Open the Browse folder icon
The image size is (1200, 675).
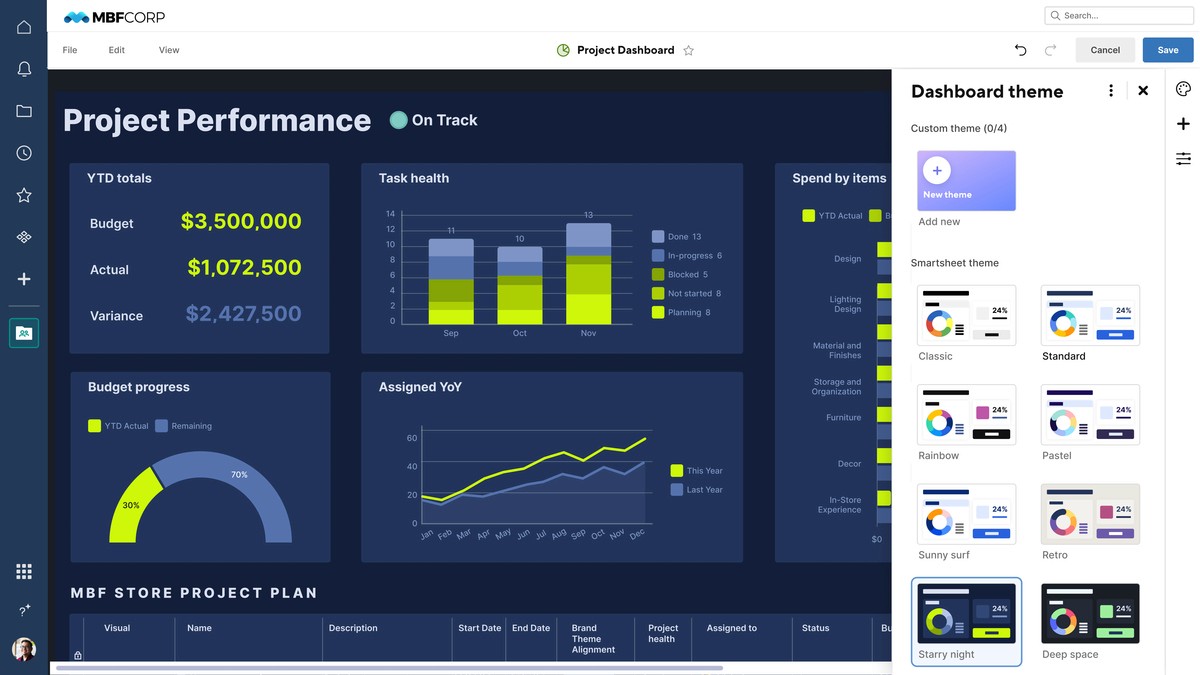pos(24,111)
